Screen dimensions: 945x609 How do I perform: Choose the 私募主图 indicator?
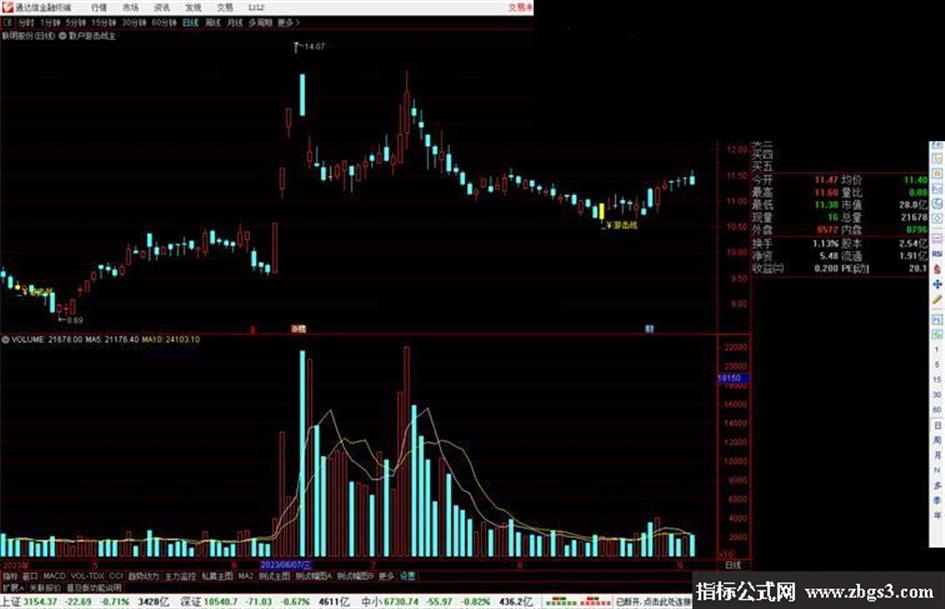tap(217, 576)
